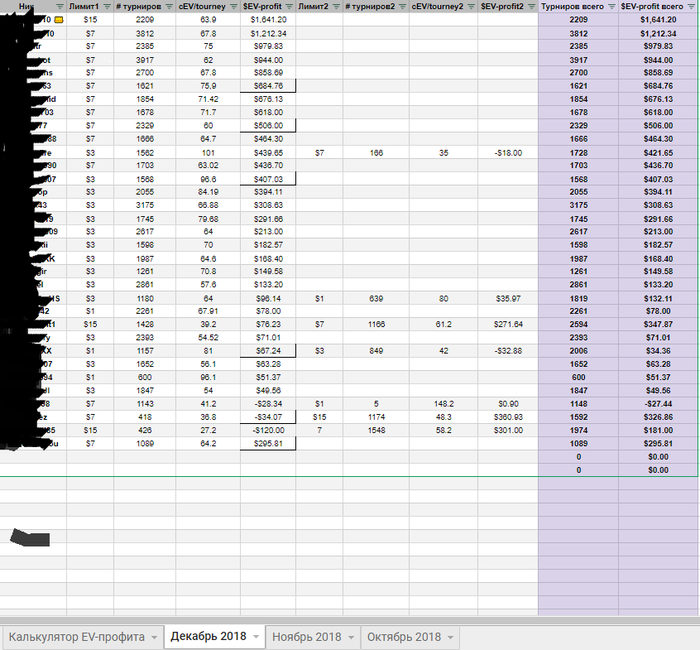Open filter for cEV/tourney2 column
The image size is (700, 650).
[x=471, y=7]
